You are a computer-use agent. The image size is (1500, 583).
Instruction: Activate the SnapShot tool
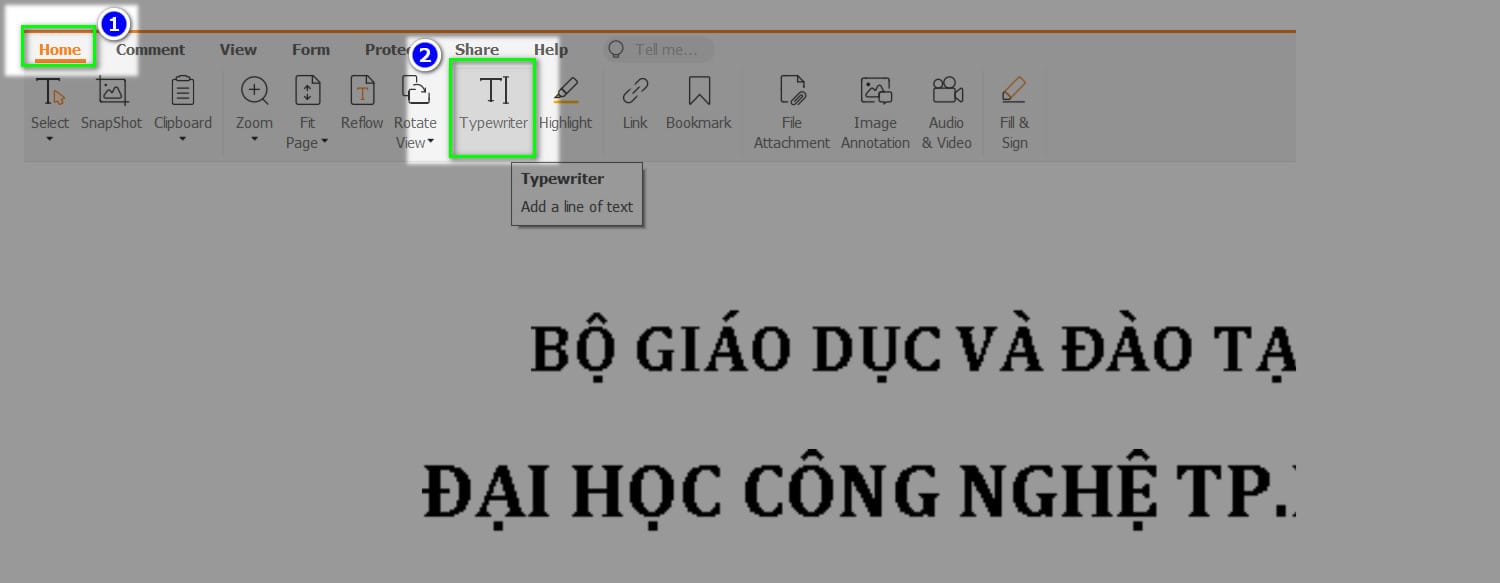point(112,103)
